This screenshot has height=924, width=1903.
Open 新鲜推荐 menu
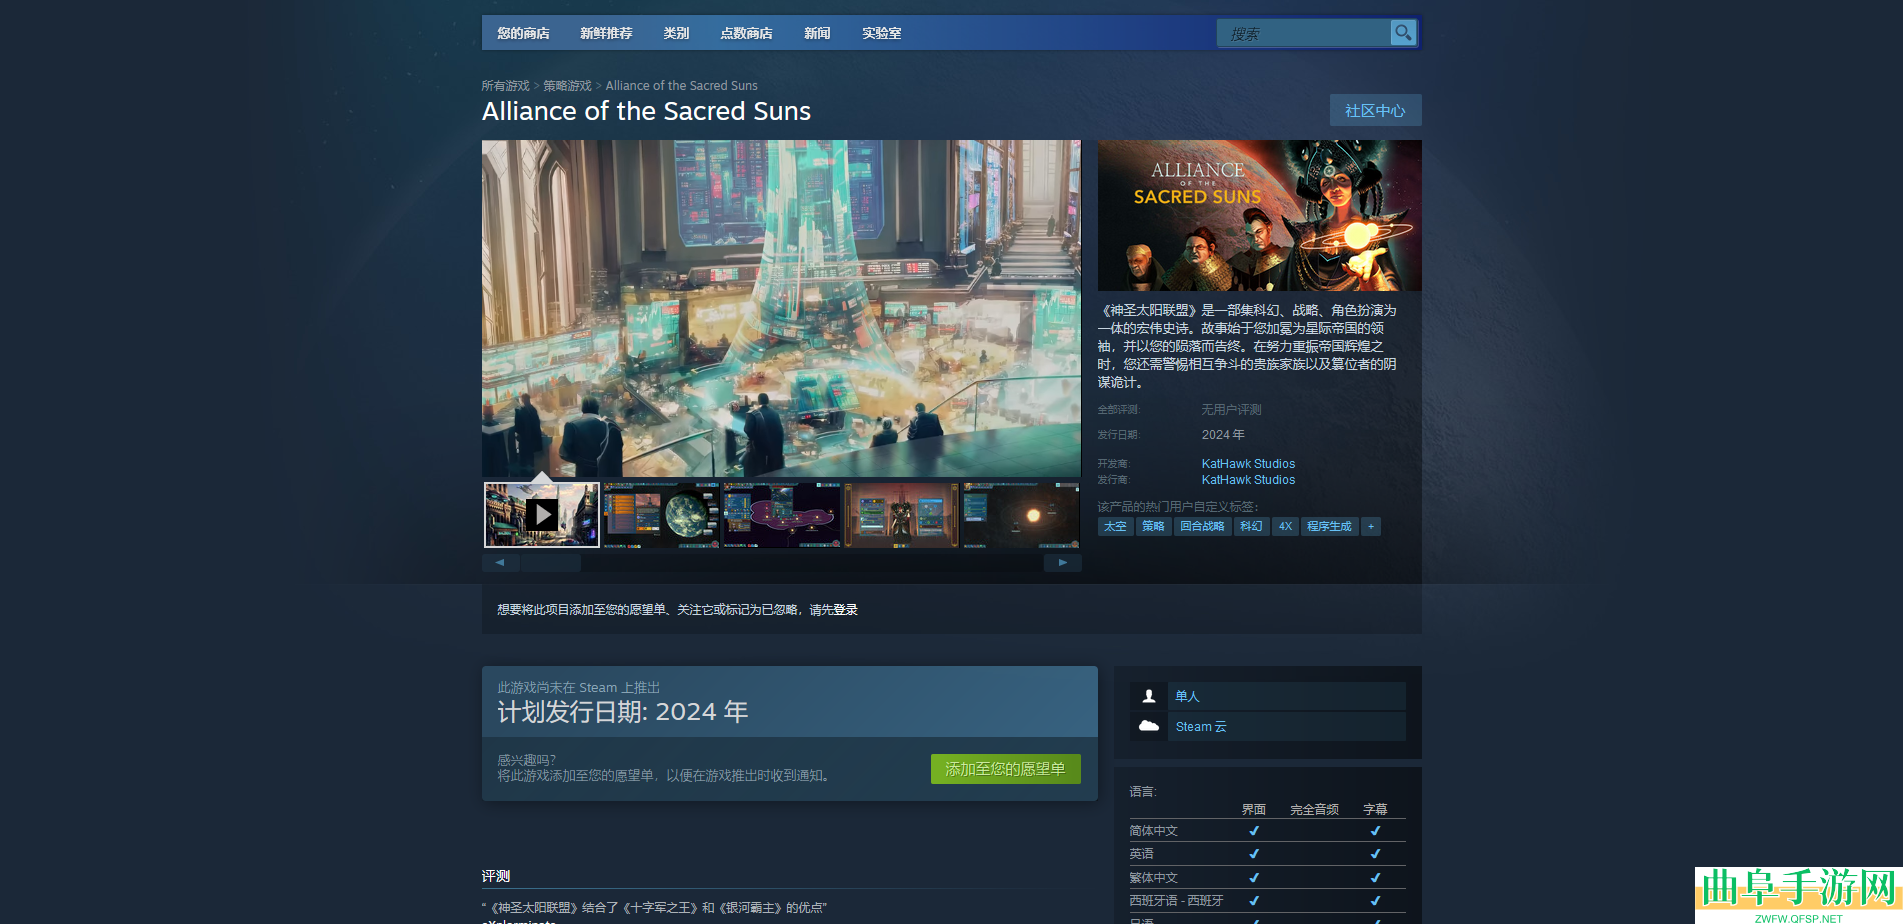click(x=606, y=33)
